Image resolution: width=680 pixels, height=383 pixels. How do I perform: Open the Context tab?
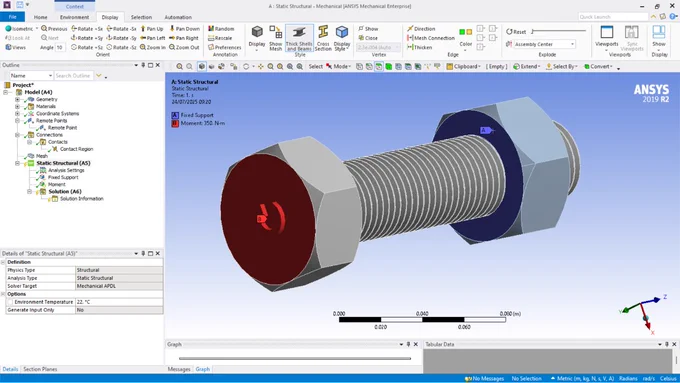(x=75, y=6)
